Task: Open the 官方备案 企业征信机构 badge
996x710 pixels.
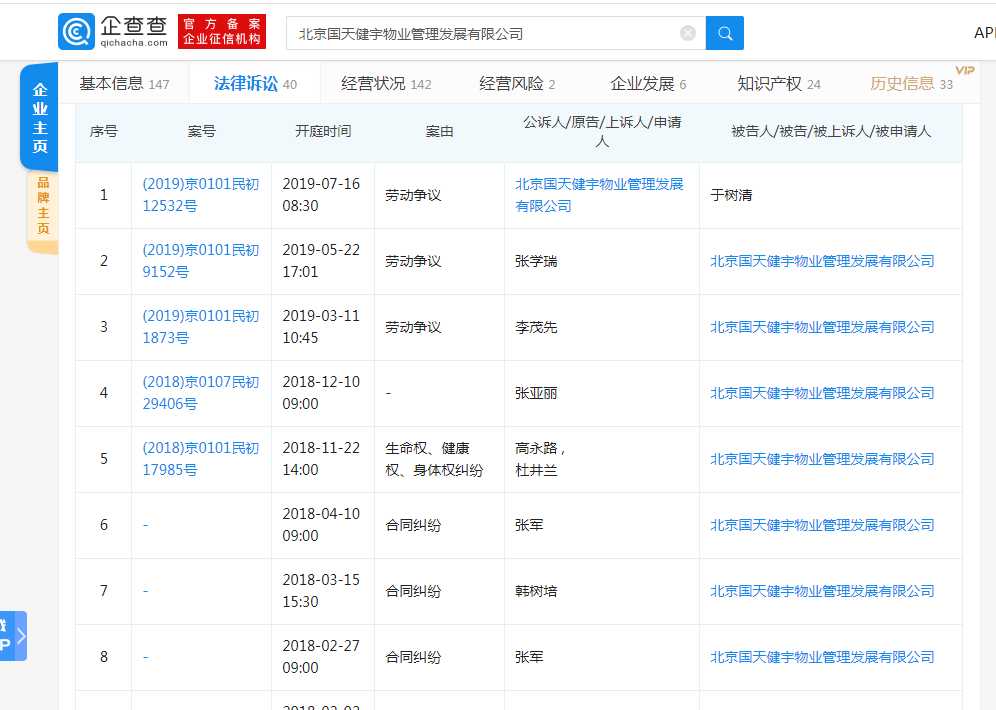Action: (222, 31)
